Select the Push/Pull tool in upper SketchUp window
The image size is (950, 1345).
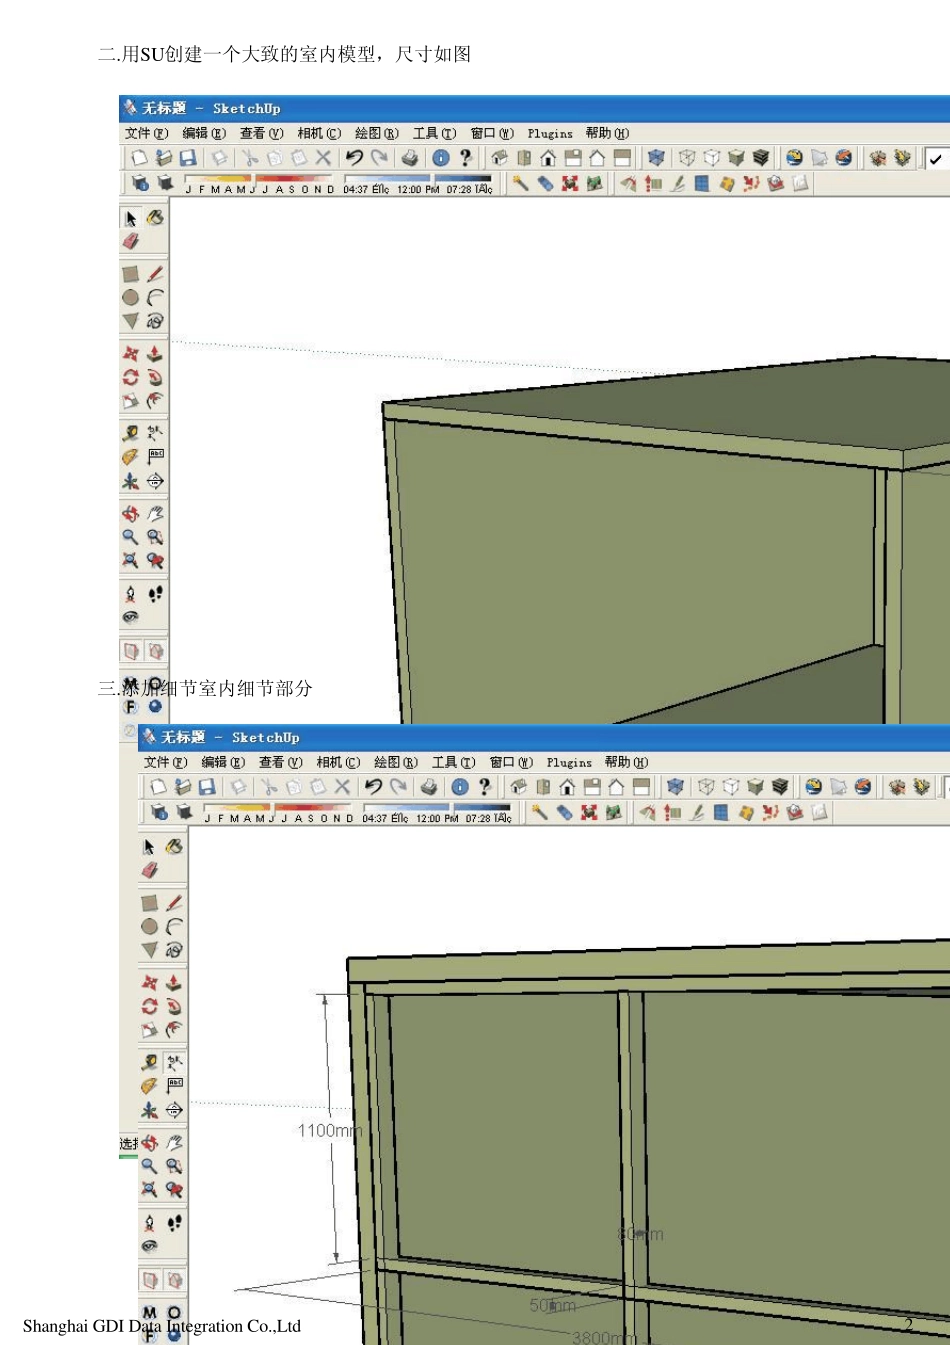155,354
